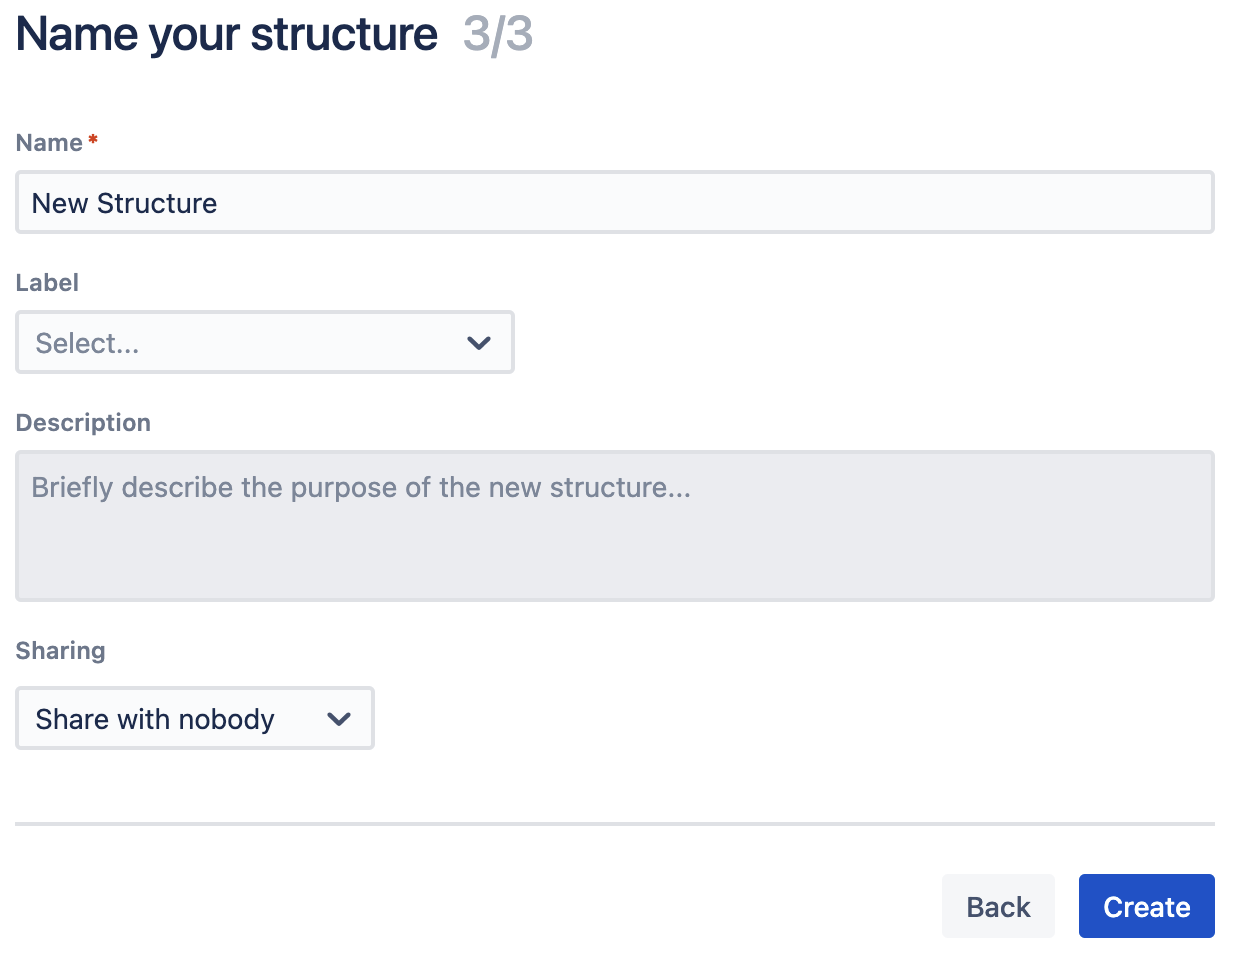
Task: Click the 'Select...' placeholder text
Action: [87, 344]
